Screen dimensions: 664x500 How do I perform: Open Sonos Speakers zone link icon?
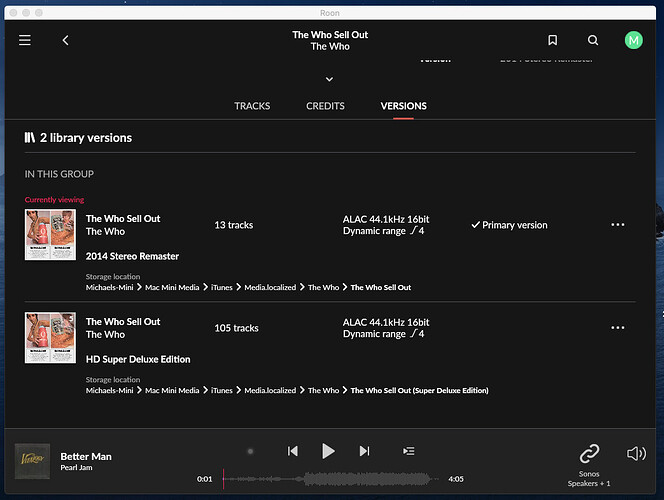[x=589, y=454]
